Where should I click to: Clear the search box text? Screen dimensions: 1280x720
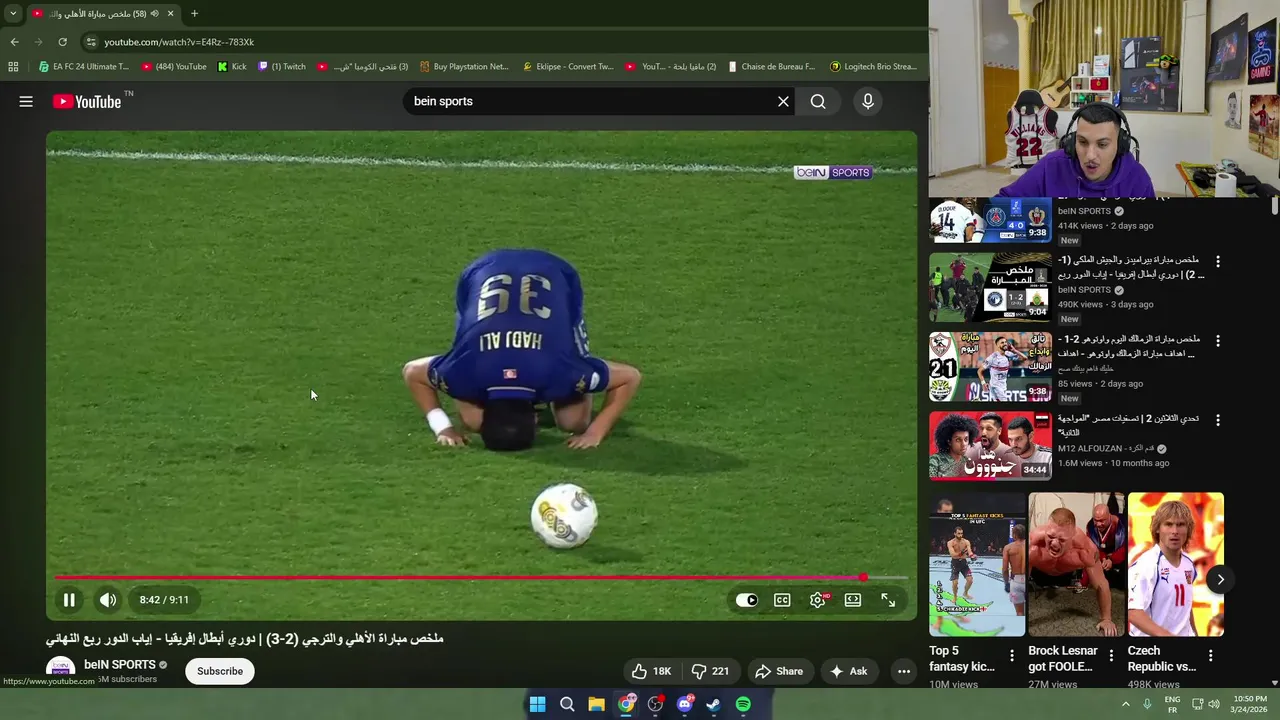click(783, 101)
